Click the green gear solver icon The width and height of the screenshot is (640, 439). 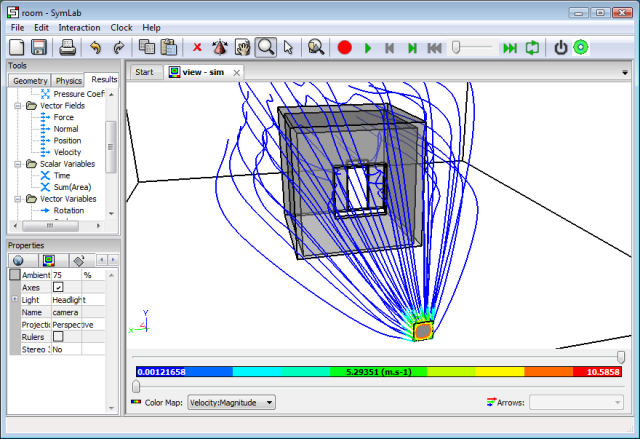(x=581, y=47)
